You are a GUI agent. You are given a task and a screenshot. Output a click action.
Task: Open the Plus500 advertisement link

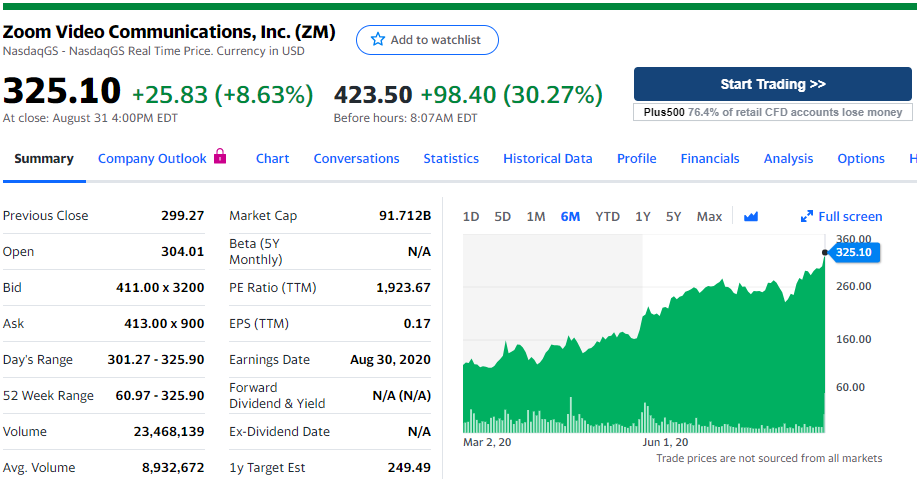click(x=772, y=112)
